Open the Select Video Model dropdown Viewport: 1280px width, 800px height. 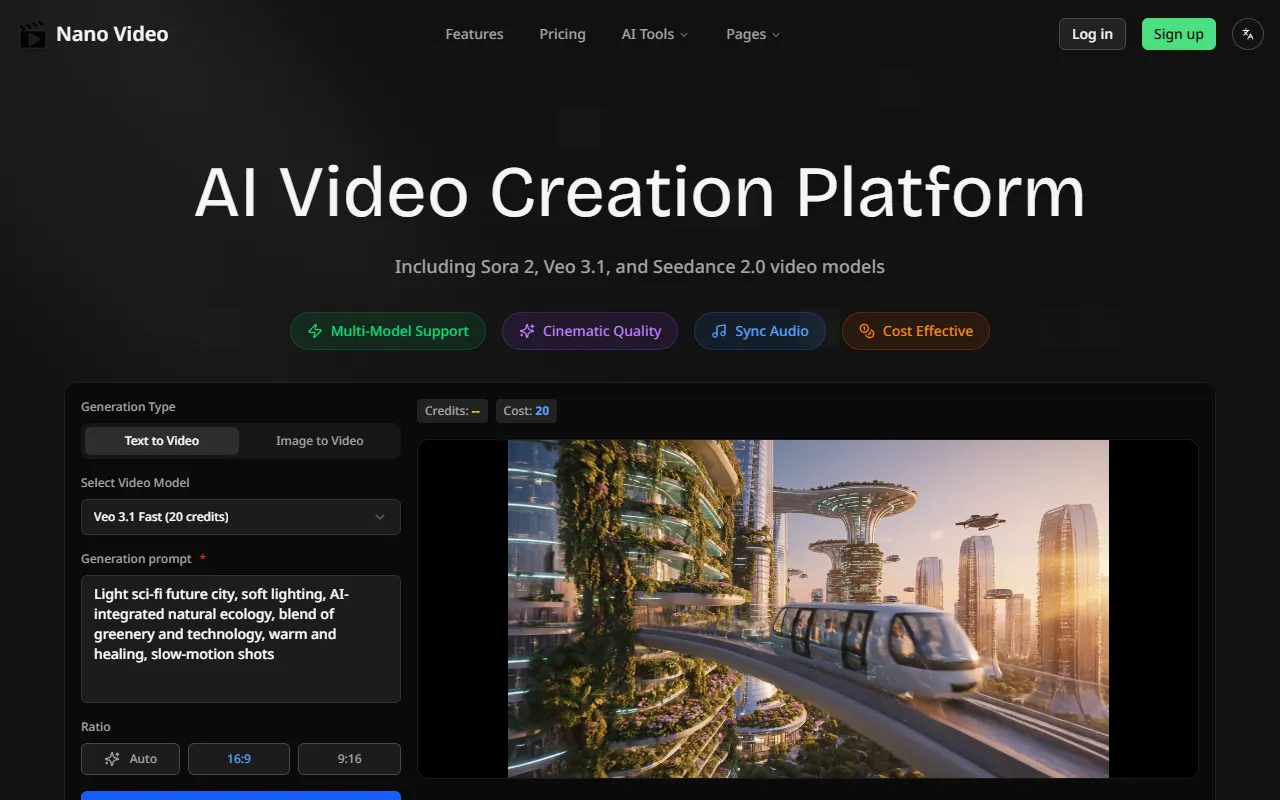tap(240, 517)
